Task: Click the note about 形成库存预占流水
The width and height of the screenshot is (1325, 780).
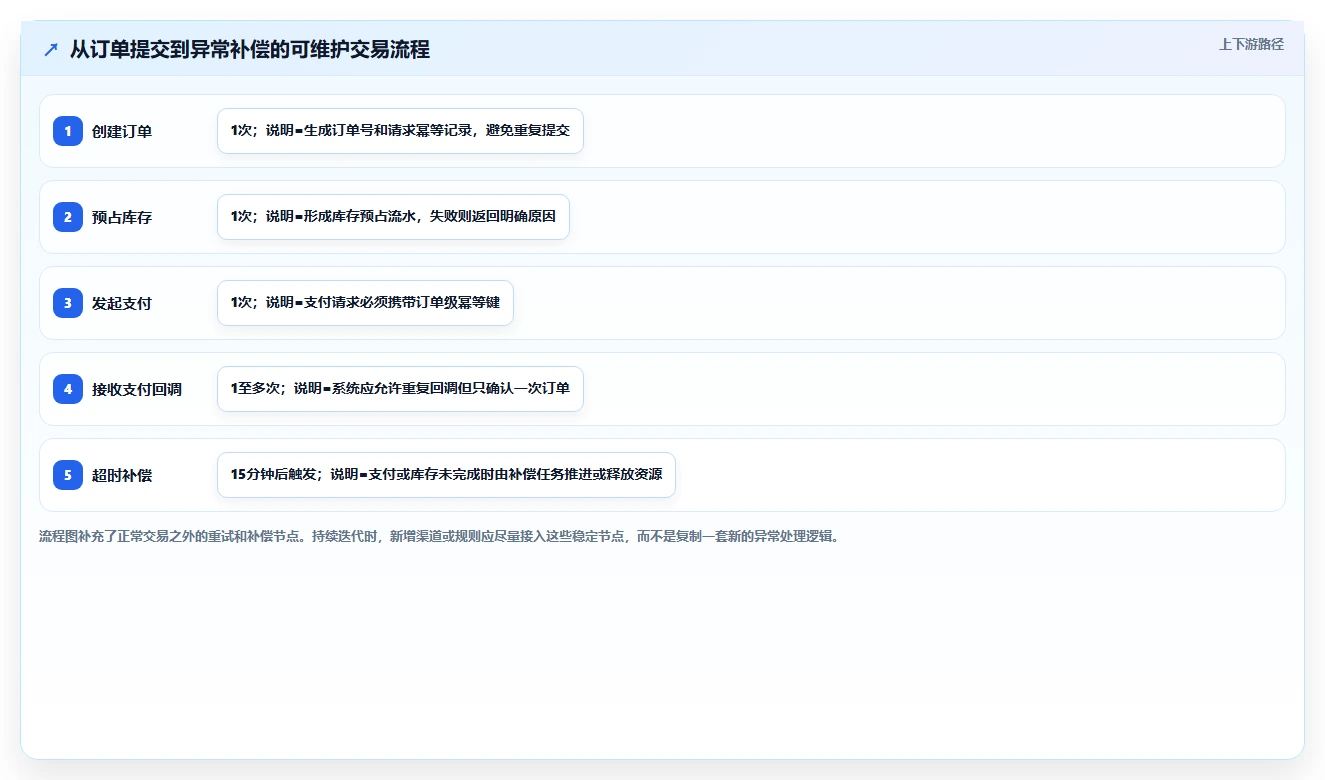Action: tap(393, 217)
